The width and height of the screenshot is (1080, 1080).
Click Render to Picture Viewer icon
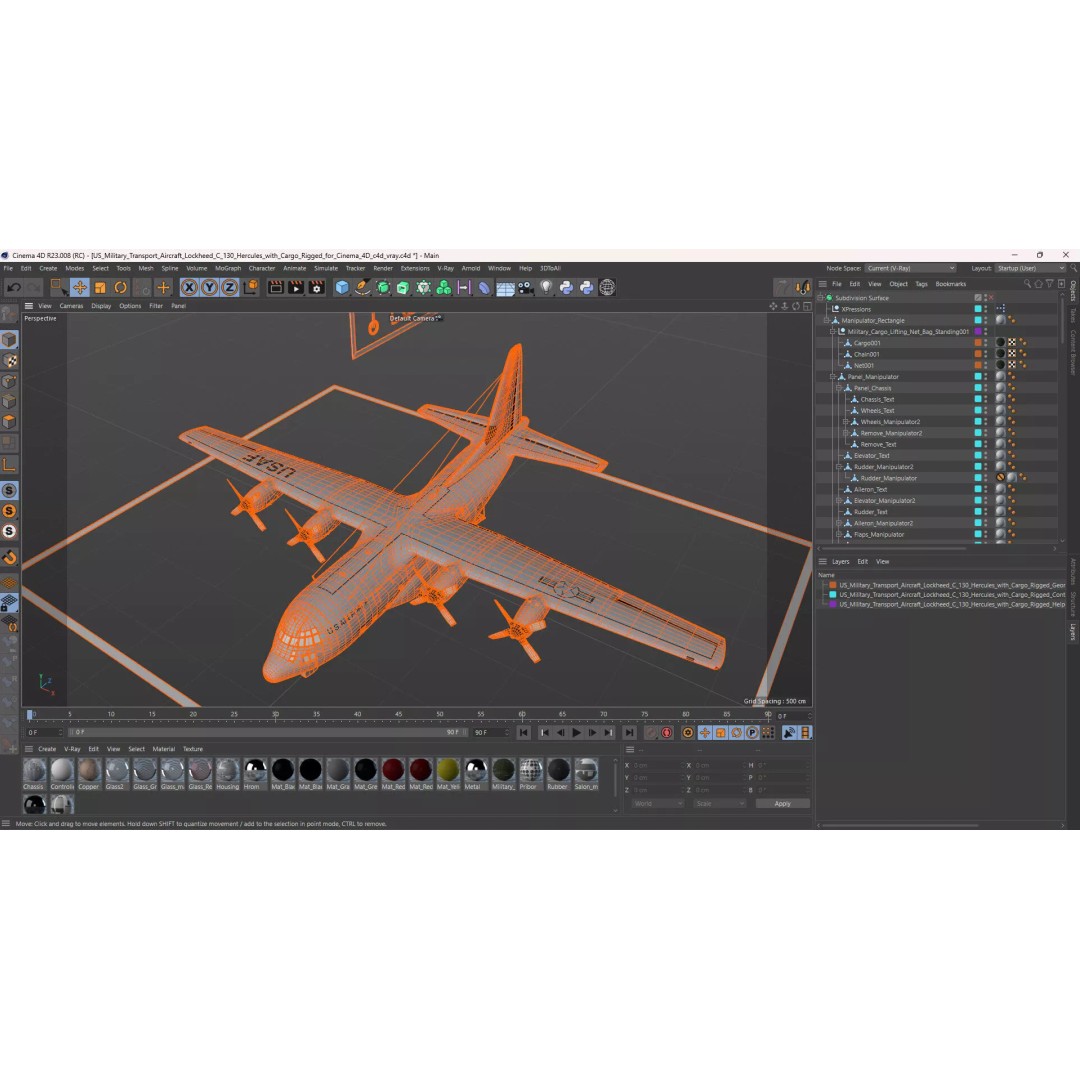296,287
